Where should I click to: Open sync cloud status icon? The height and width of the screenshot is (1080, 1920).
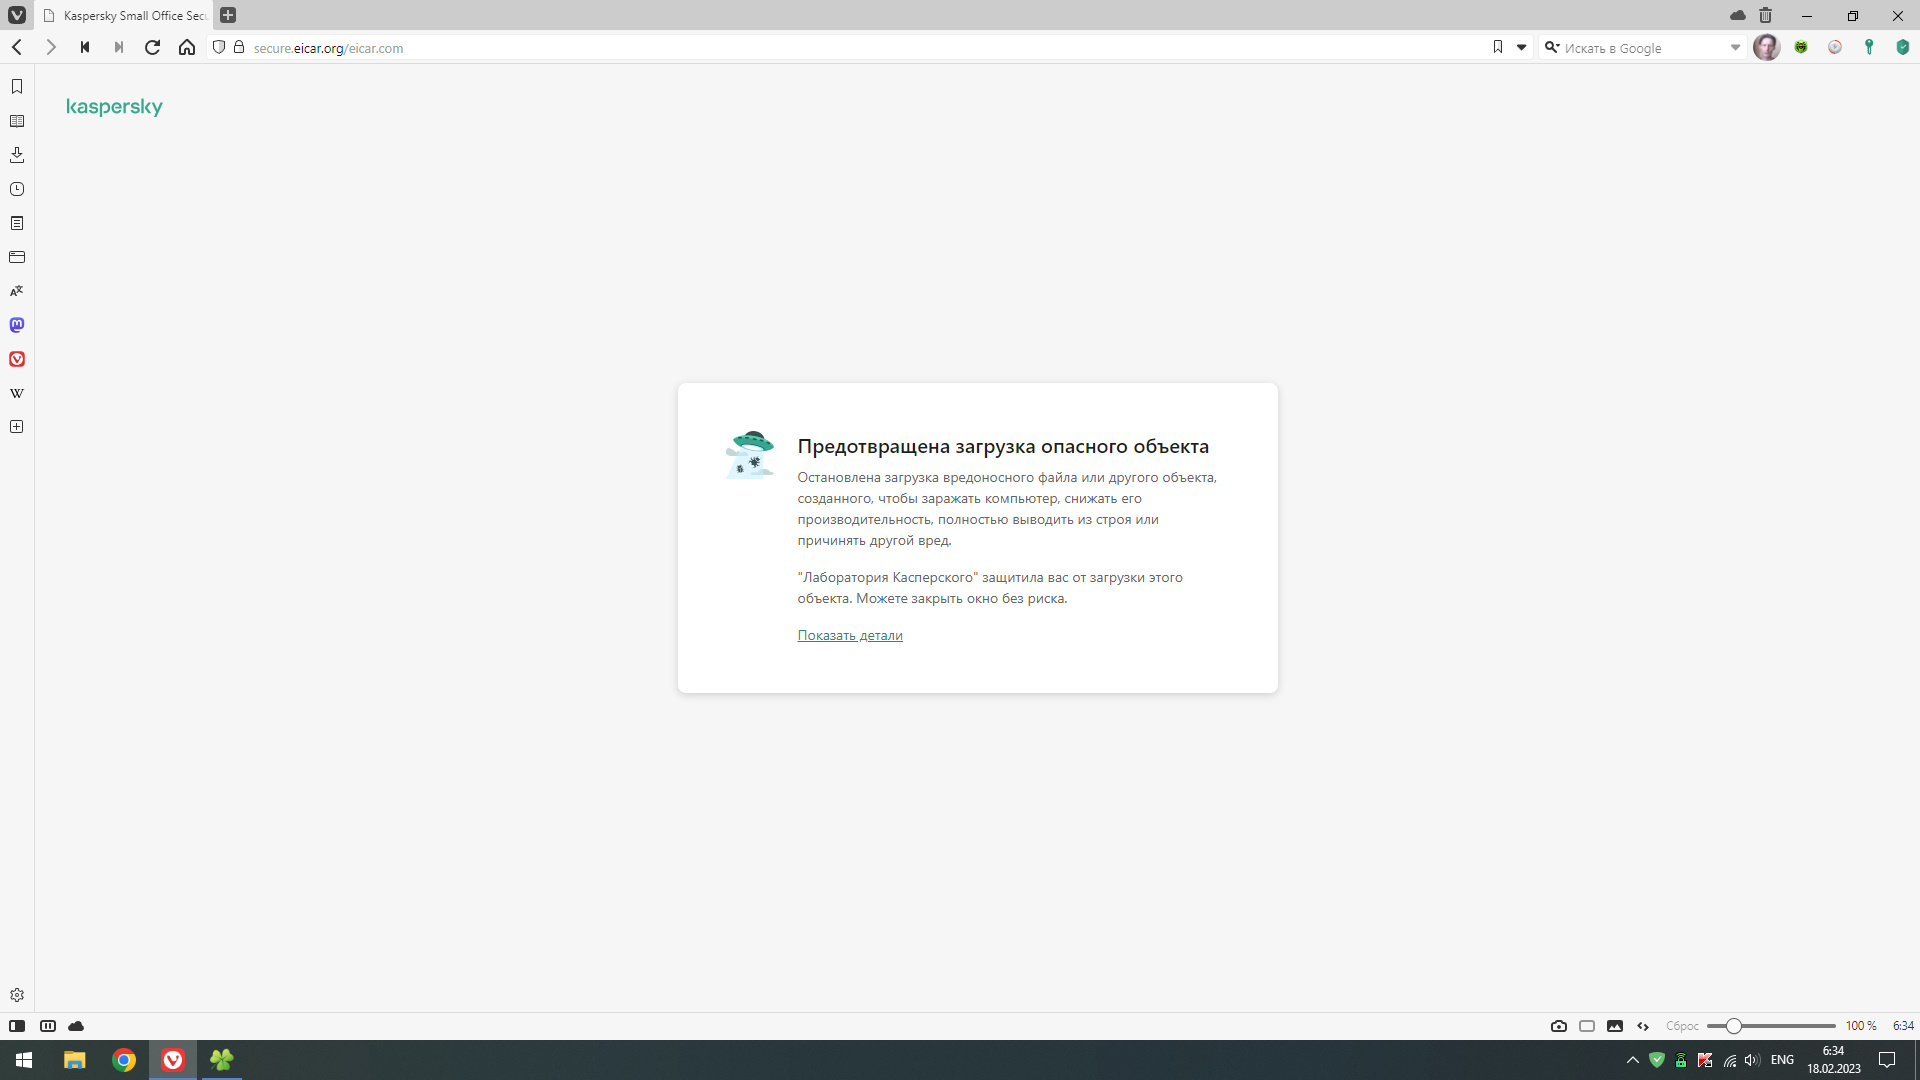(76, 1026)
